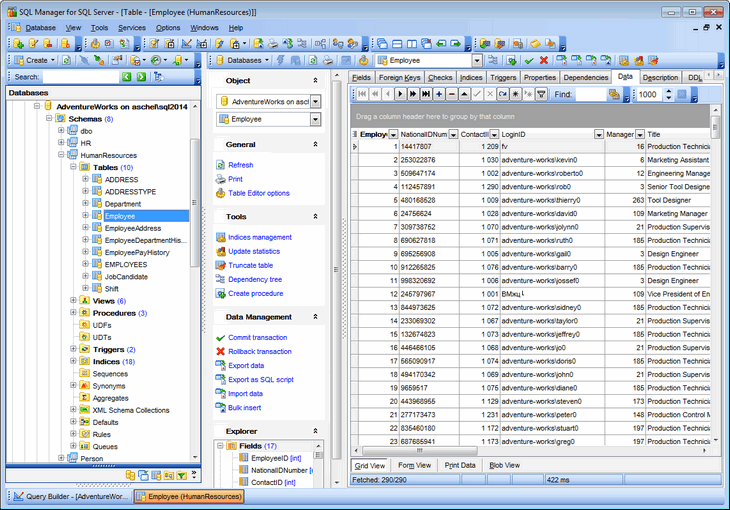
Task: Click the Print link in General panel
Action: (235, 179)
